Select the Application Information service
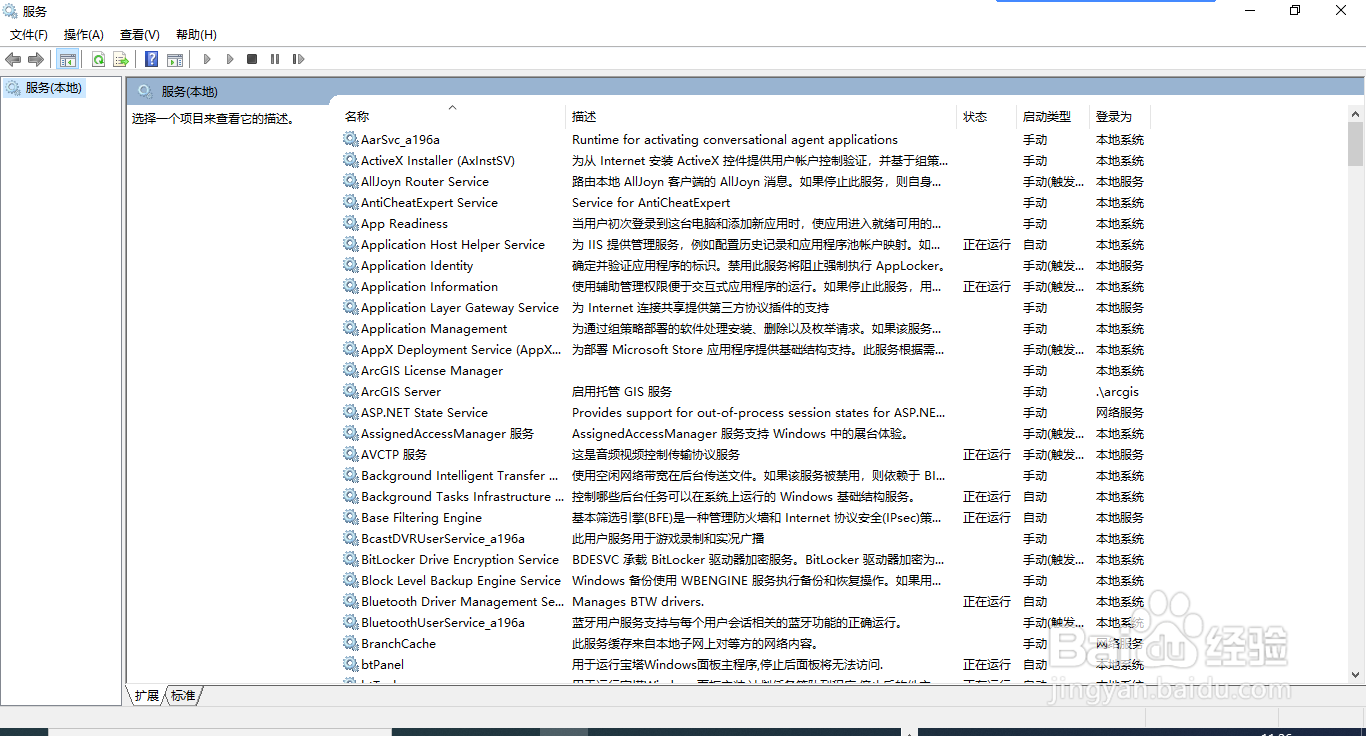The image size is (1366, 736). point(429,287)
